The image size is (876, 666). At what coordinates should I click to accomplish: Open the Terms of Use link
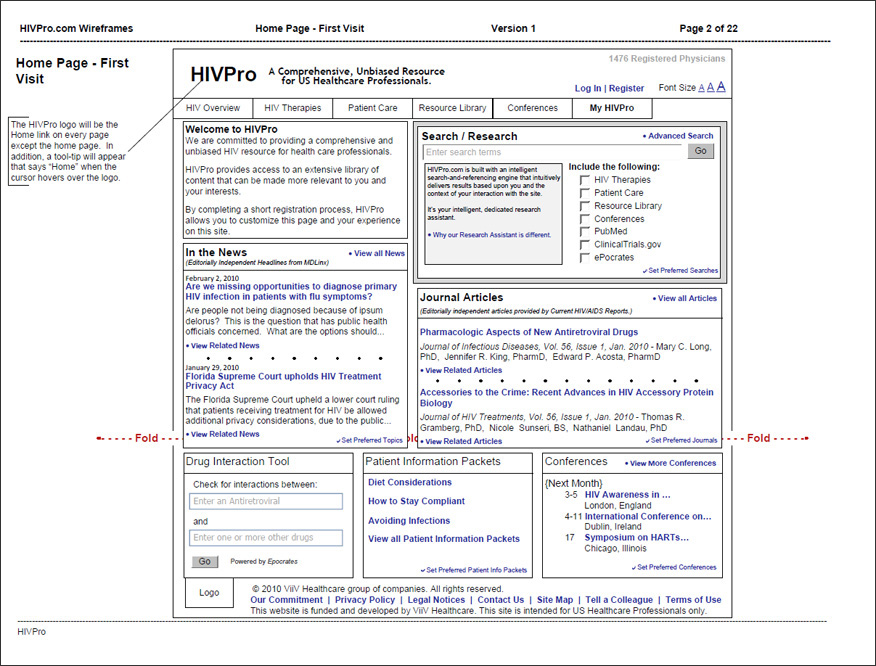point(693,600)
